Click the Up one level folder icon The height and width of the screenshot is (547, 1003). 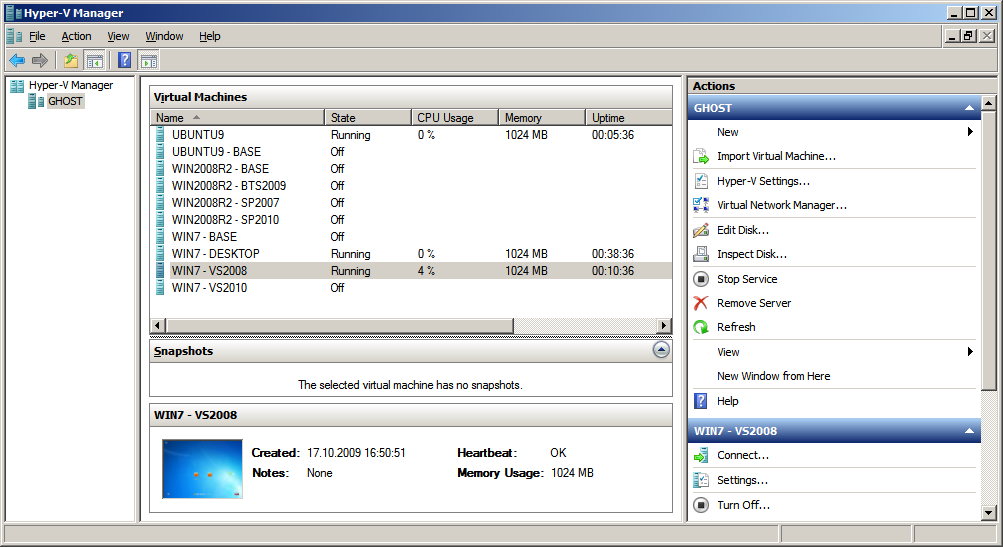[x=70, y=61]
